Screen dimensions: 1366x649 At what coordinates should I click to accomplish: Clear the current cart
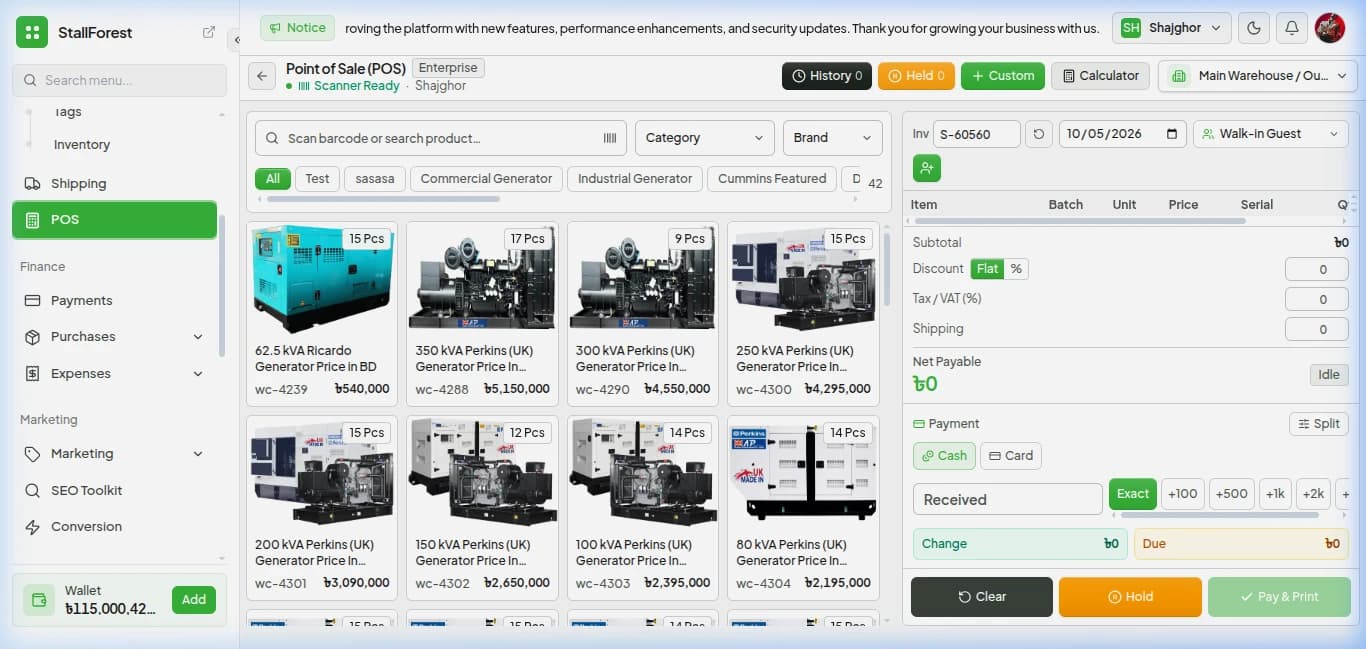click(982, 597)
